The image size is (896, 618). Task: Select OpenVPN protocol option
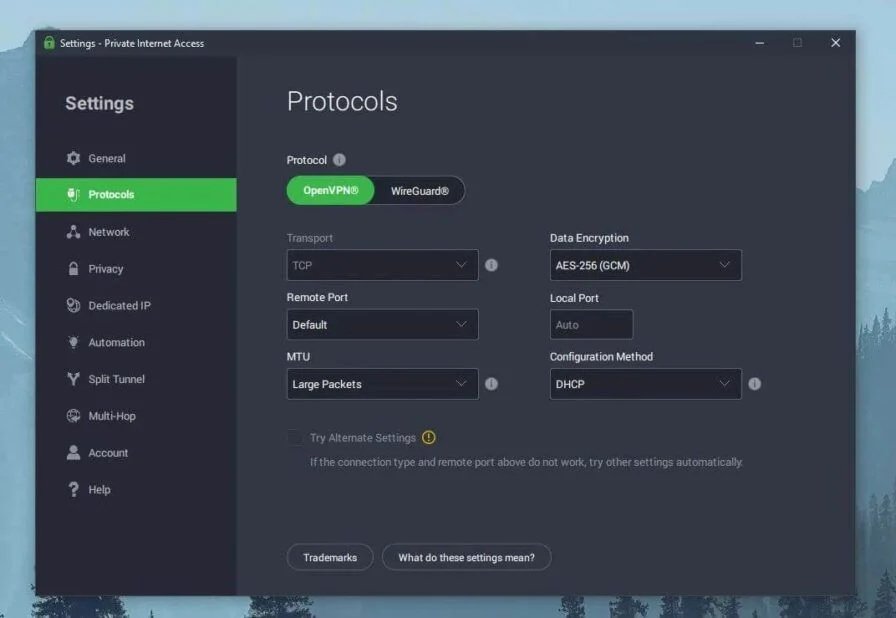(330, 190)
